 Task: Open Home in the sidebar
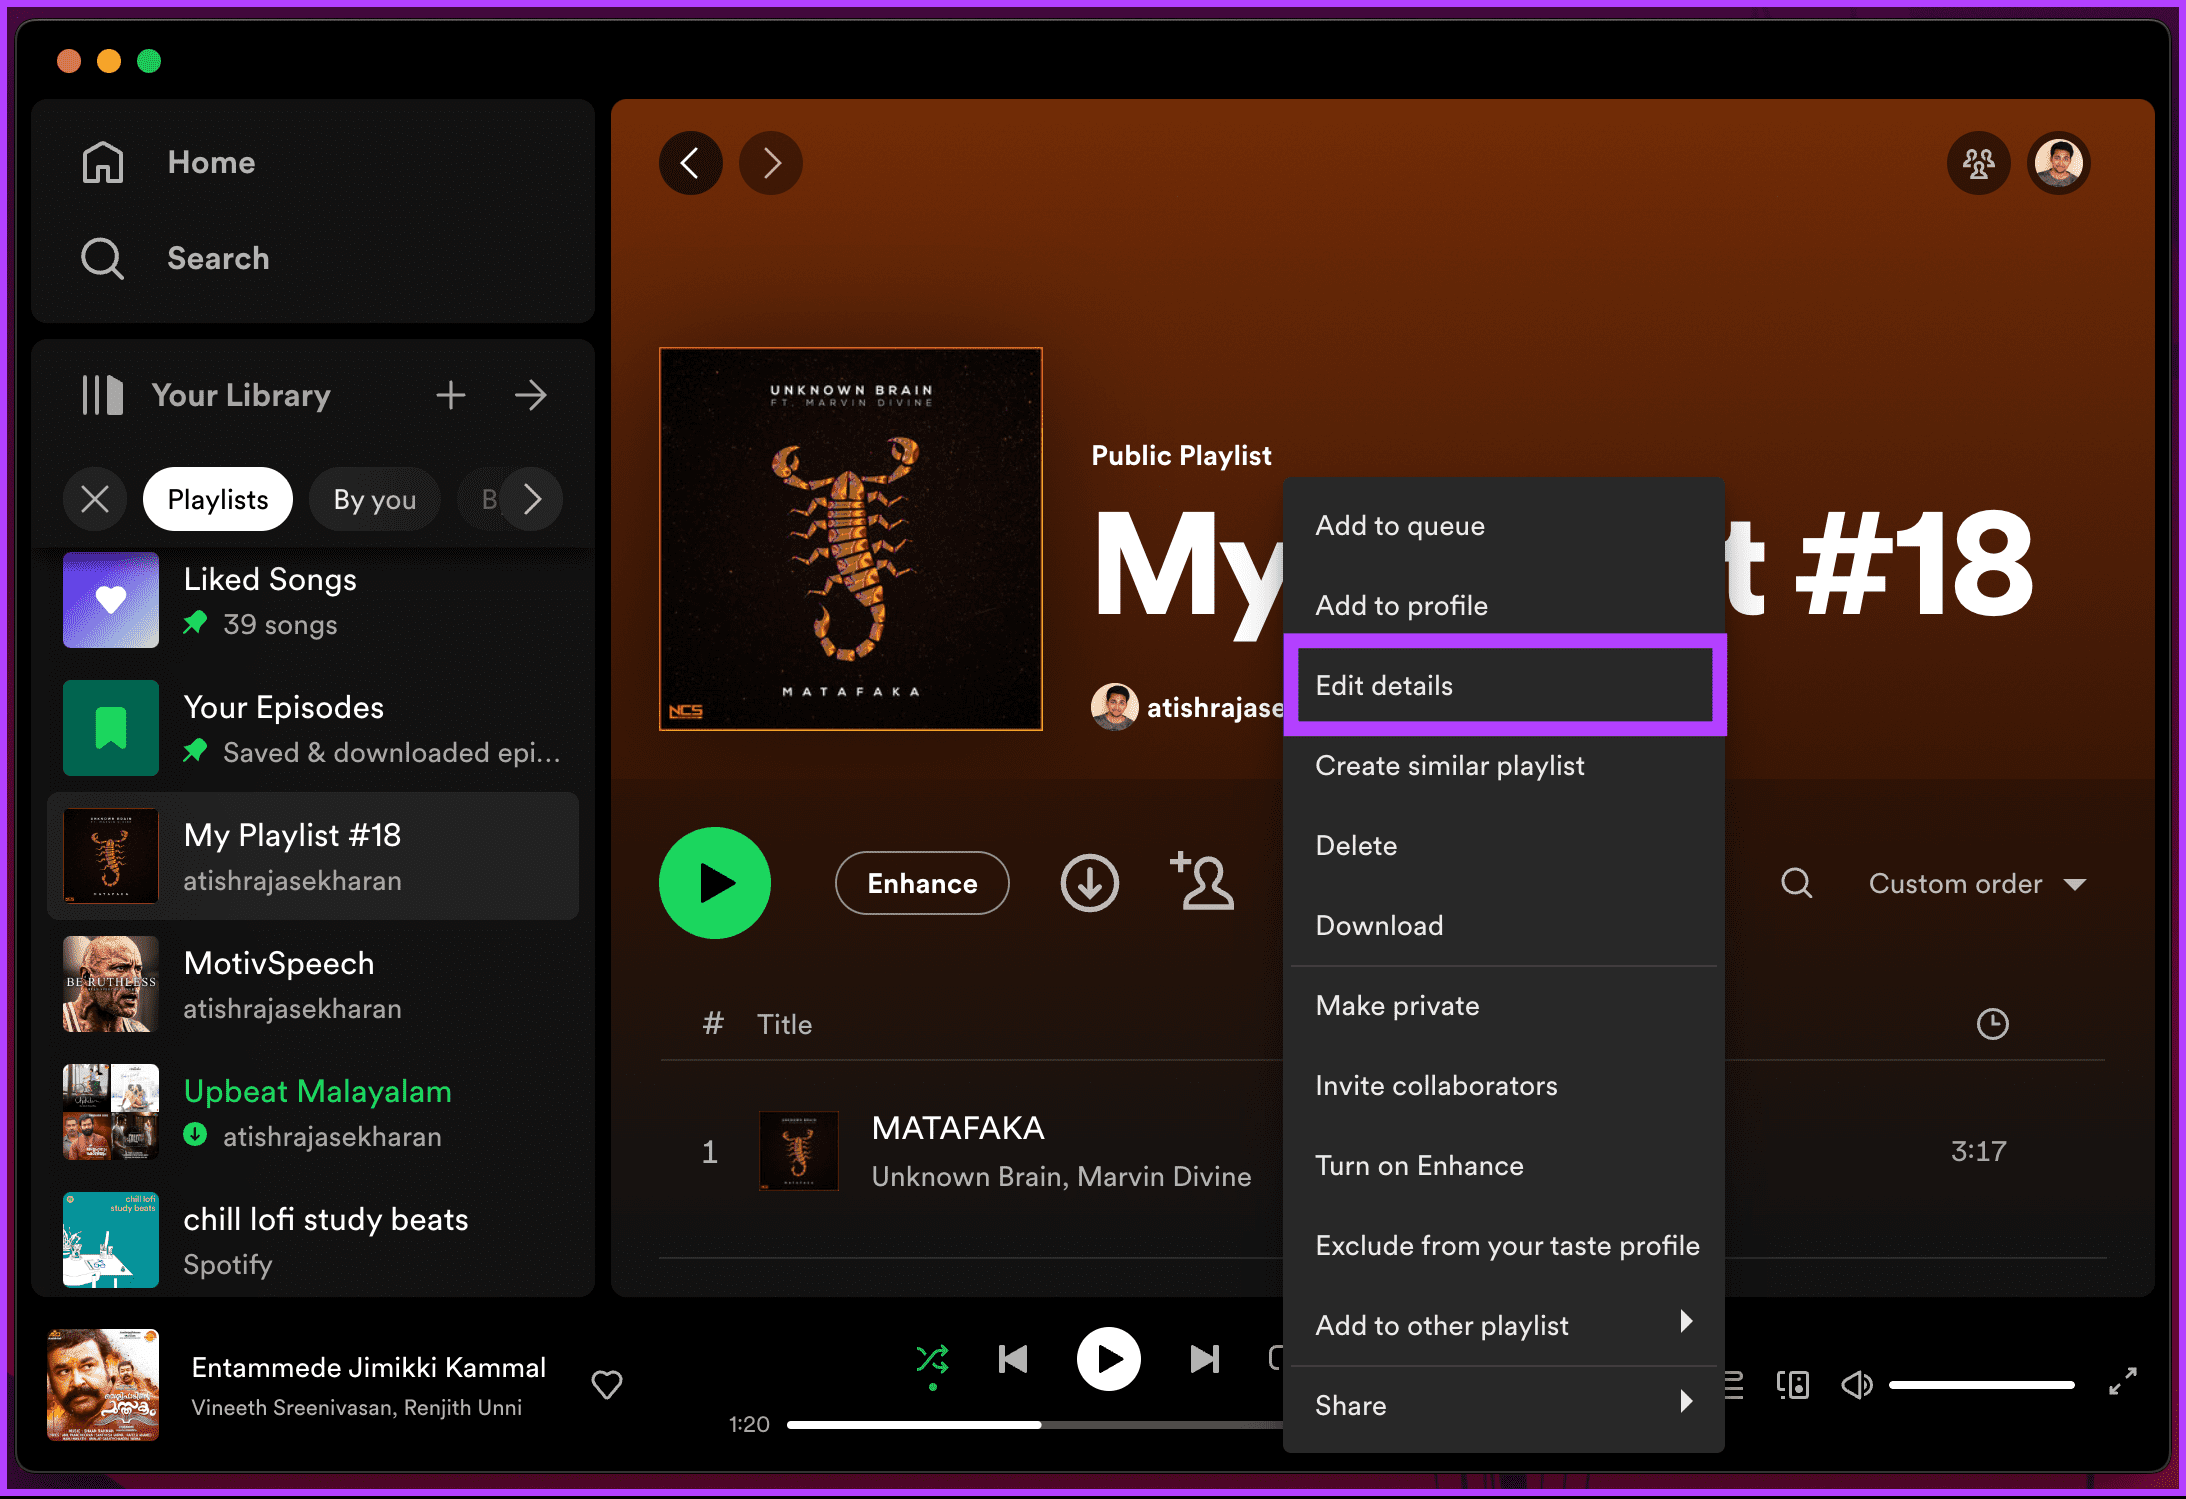168,162
